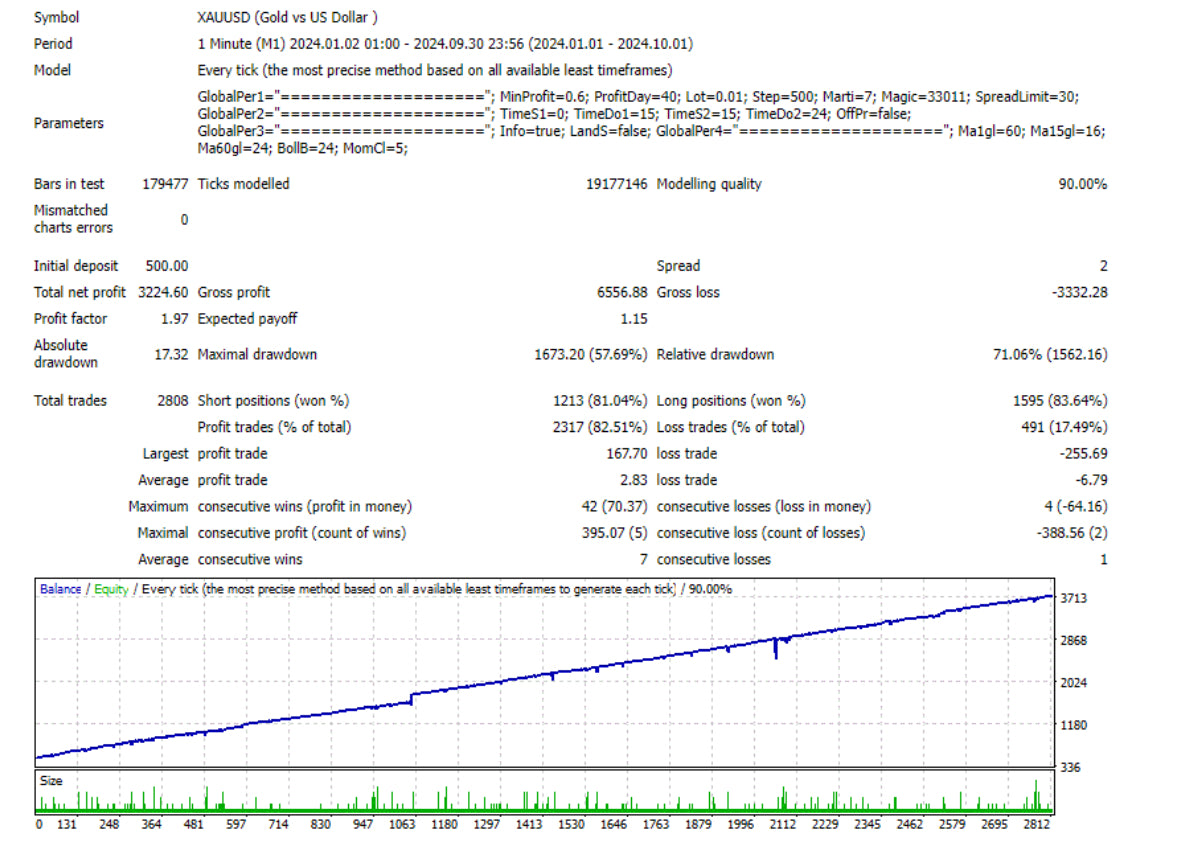Click Total net profit value 3224.60
This screenshot has width=1182, height=841.
coord(163,292)
